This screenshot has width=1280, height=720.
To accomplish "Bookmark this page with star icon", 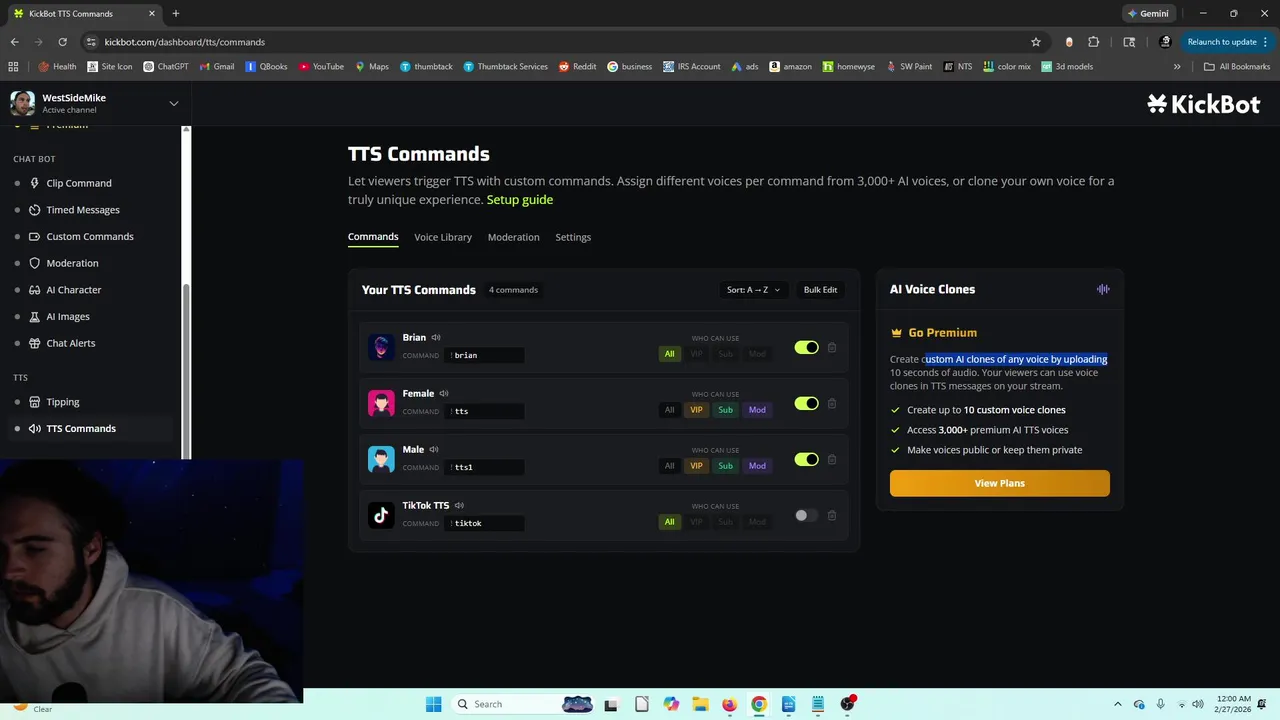I will point(1036,42).
